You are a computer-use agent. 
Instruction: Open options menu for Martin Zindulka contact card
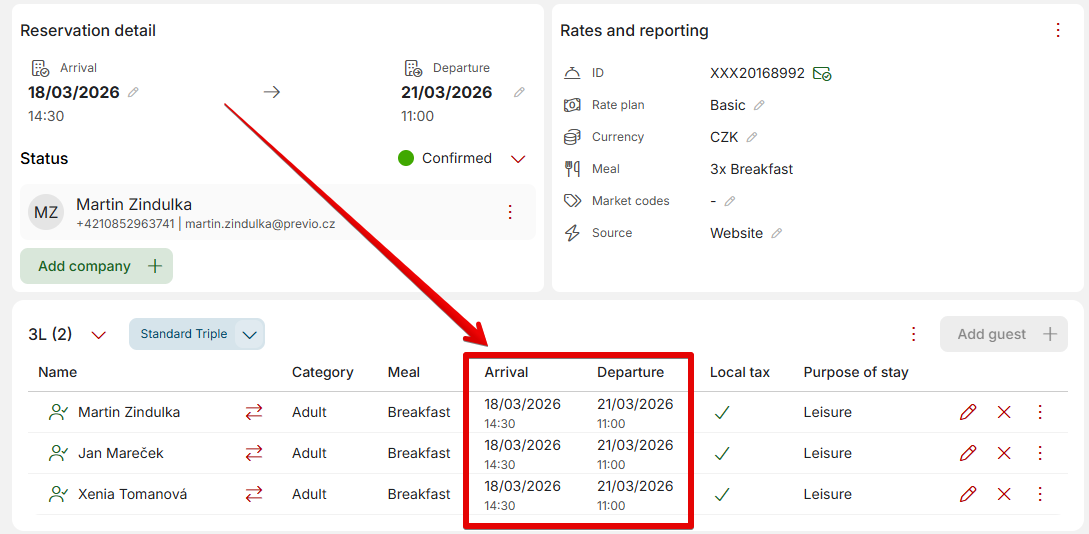click(510, 212)
